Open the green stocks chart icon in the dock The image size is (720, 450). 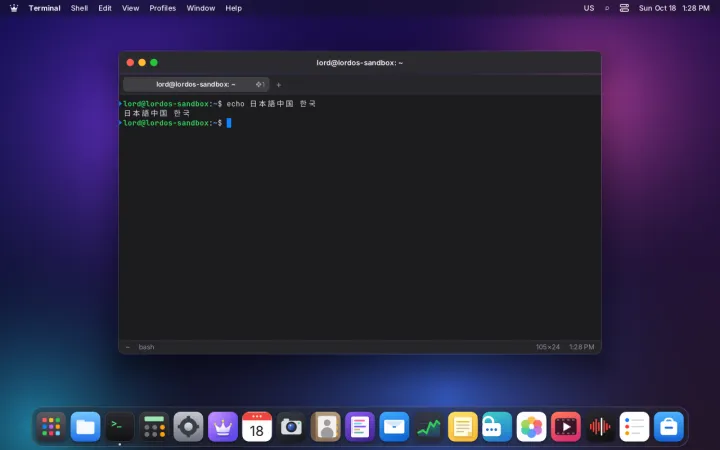[x=428, y=427]
